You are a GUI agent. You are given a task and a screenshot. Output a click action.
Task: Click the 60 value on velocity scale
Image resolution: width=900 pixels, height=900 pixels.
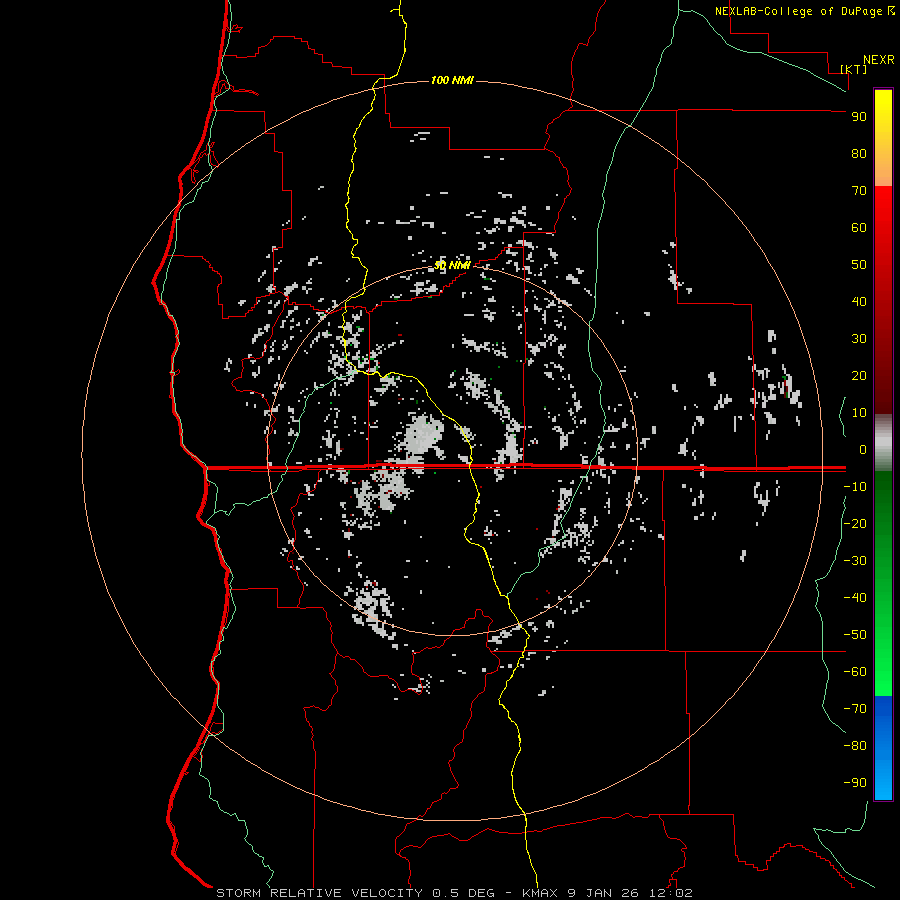859,228
